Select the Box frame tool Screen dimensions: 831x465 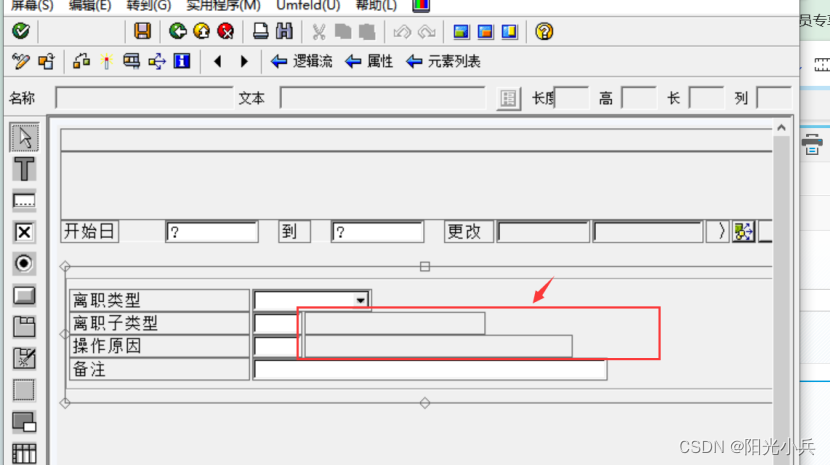tap(24, 390)
